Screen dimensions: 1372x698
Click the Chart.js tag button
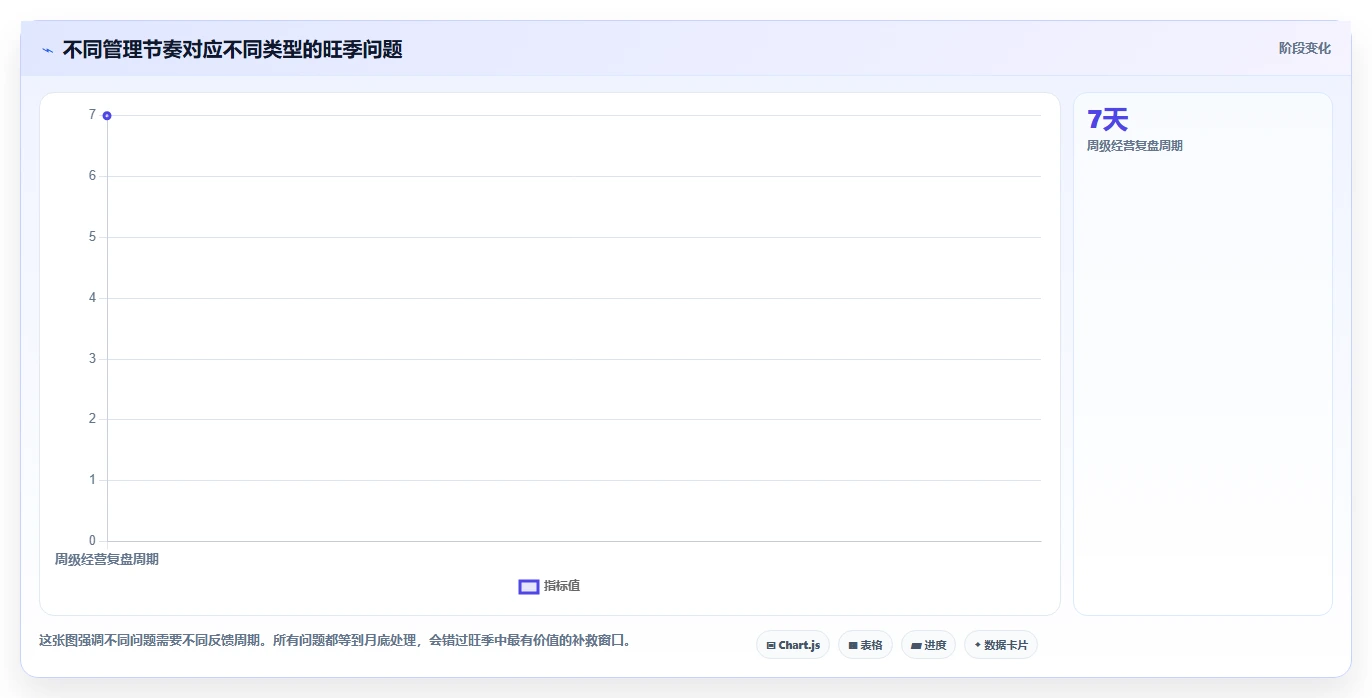793,645
